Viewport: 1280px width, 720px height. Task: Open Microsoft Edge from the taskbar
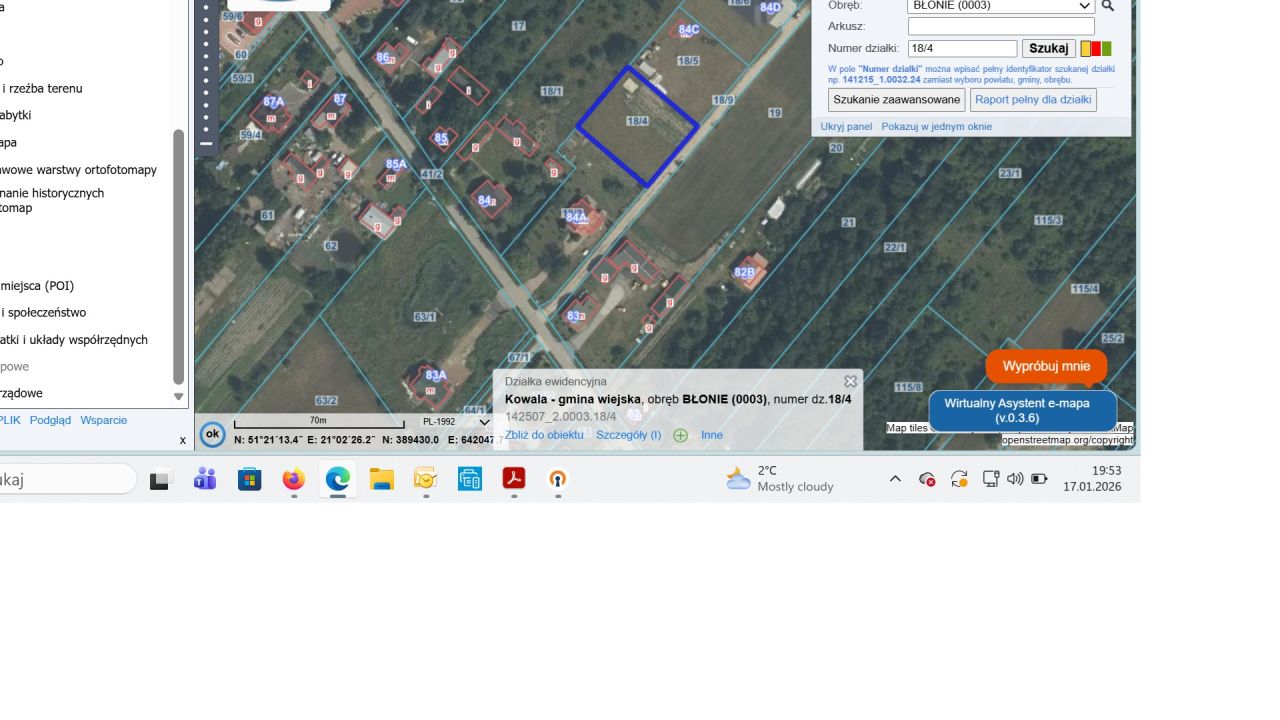[x=338, y=480]
